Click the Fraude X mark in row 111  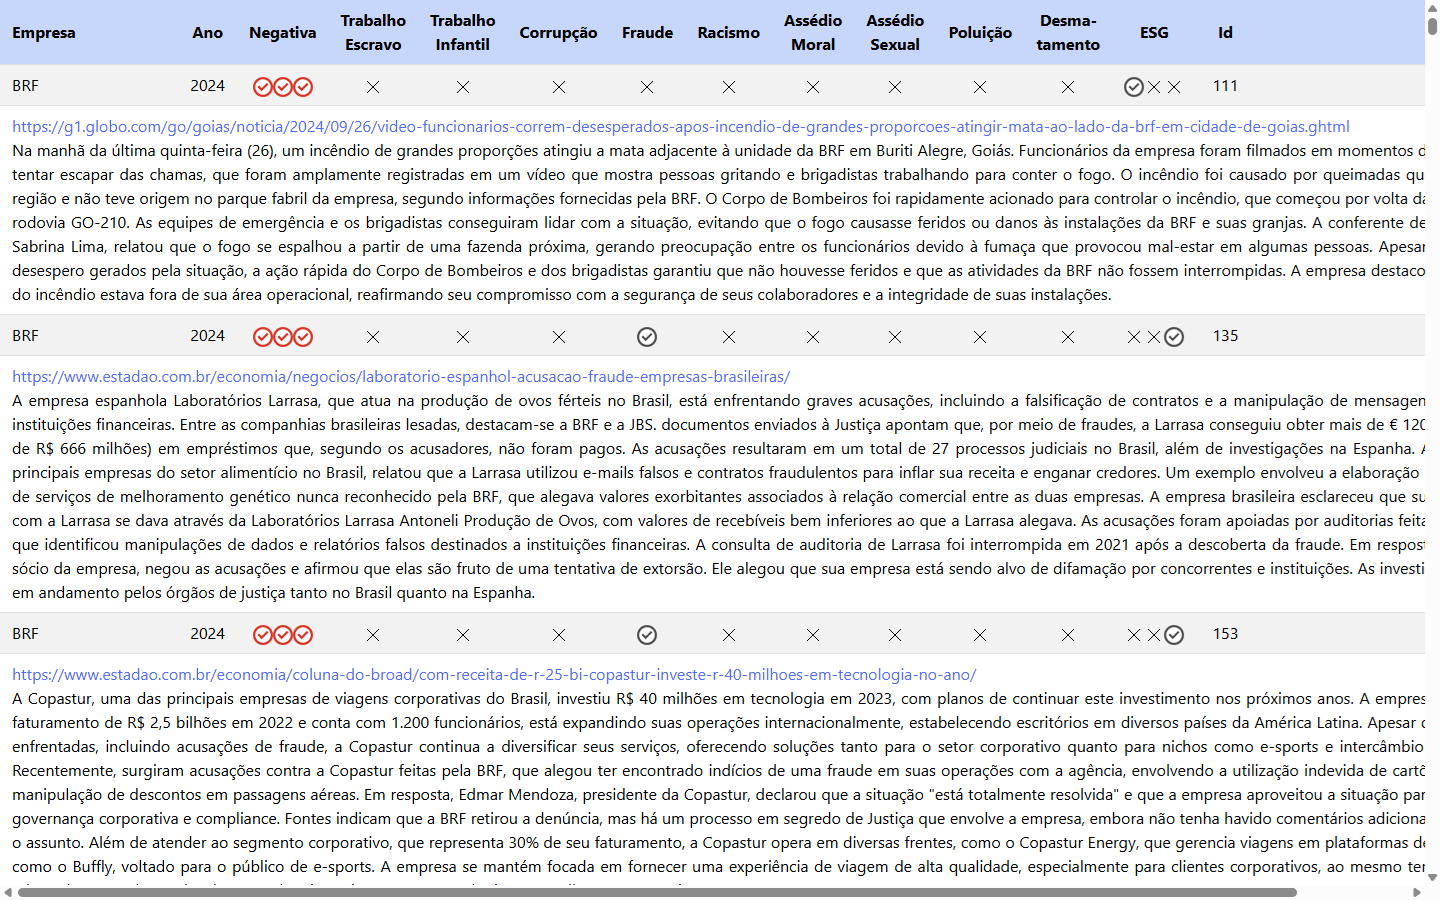point(647,87)
